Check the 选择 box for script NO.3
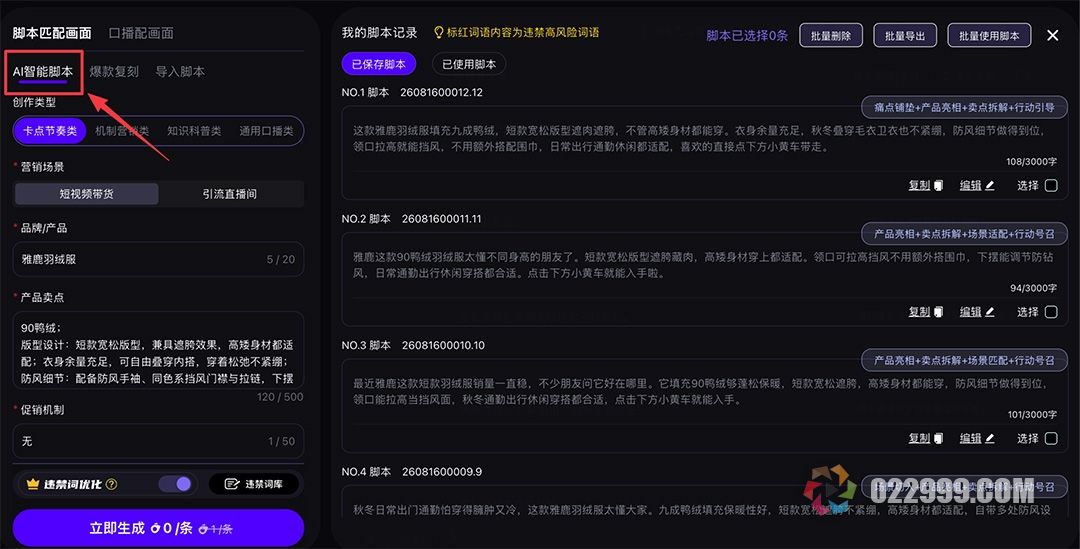Viewport: 1080px width, 549px height. tap(1051, 438)
